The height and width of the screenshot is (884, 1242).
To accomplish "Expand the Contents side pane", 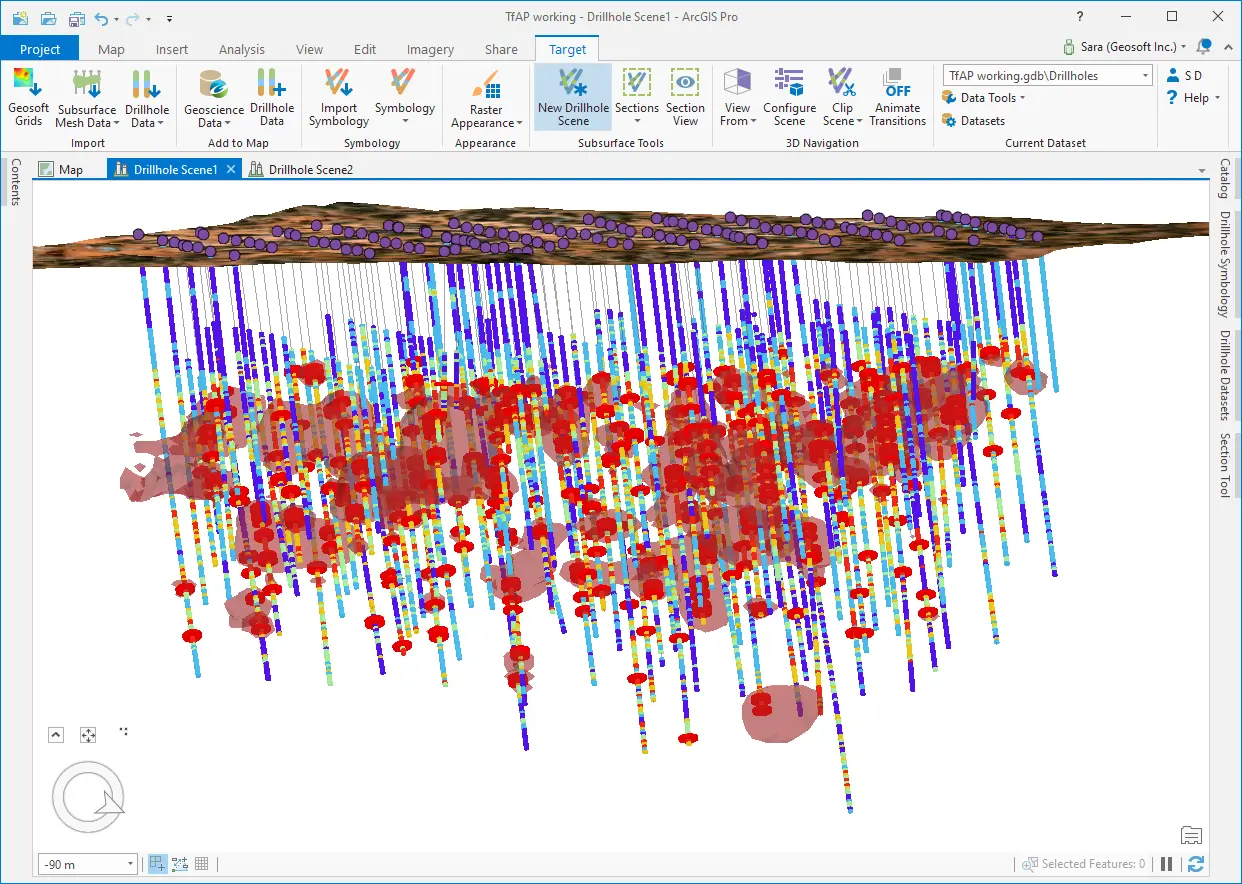I will 14,182.
